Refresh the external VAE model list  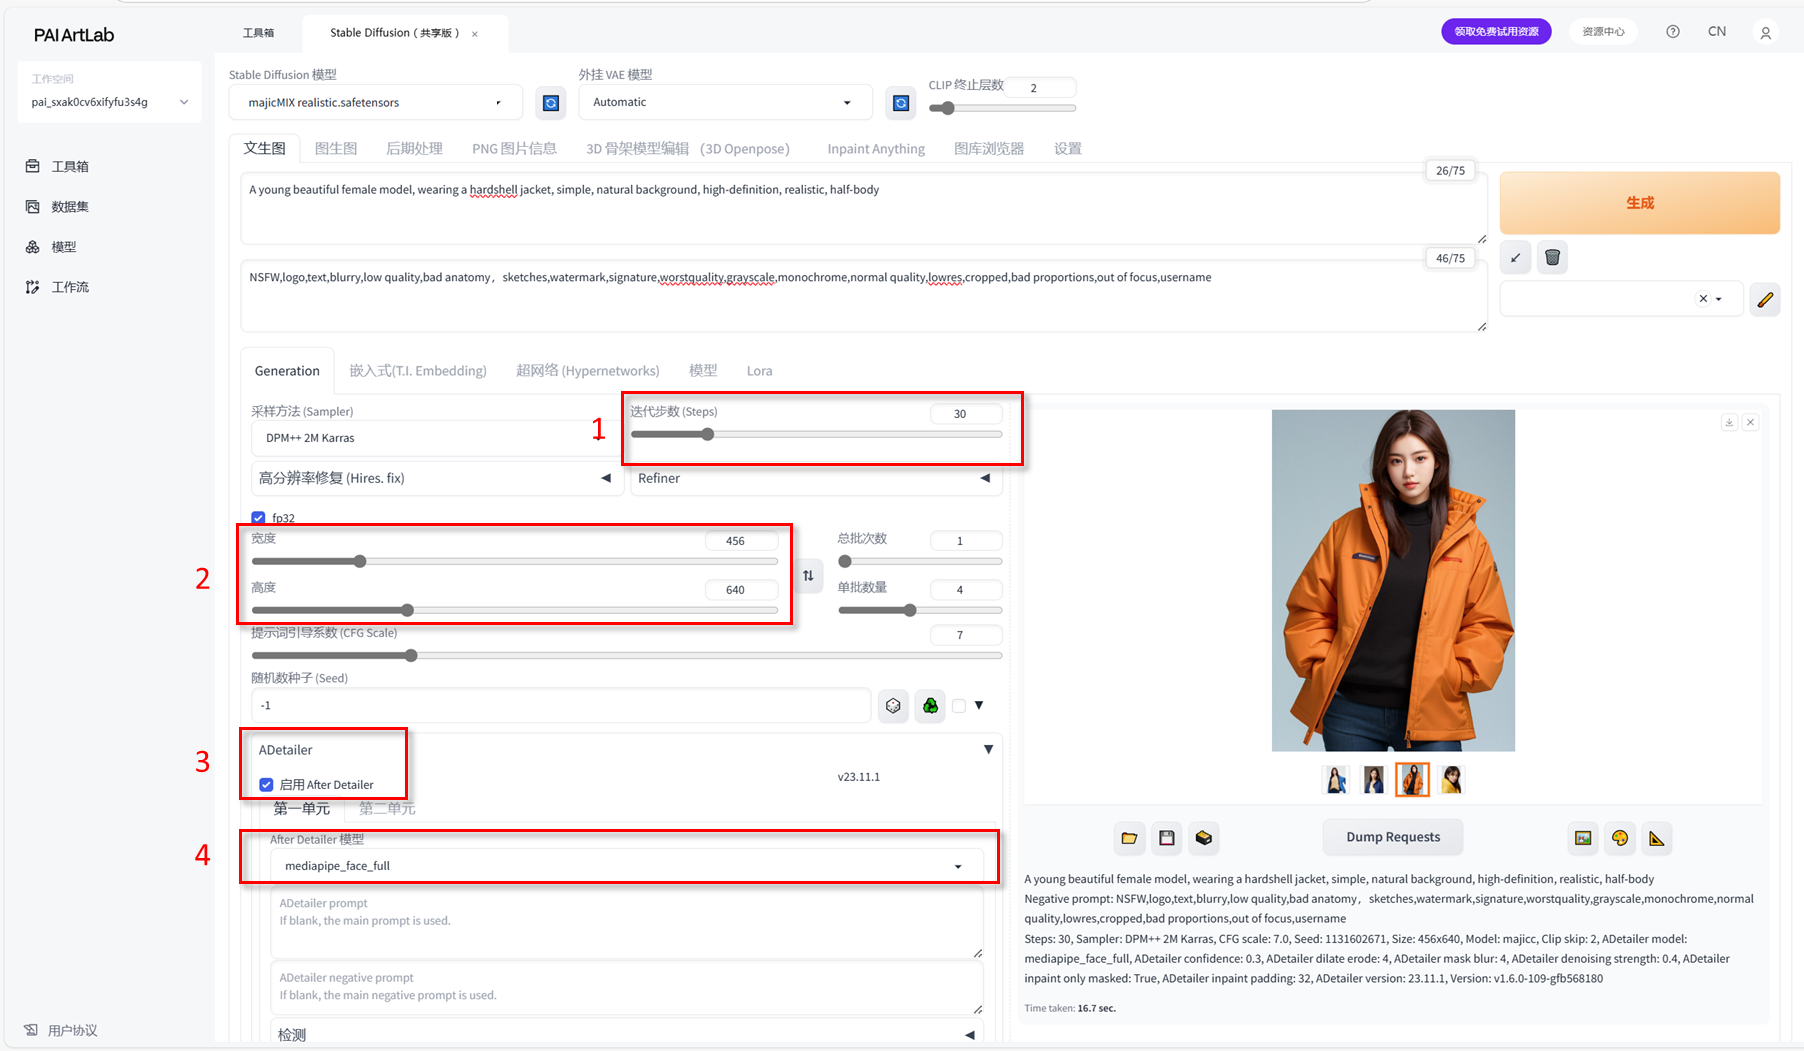(901, 103)
